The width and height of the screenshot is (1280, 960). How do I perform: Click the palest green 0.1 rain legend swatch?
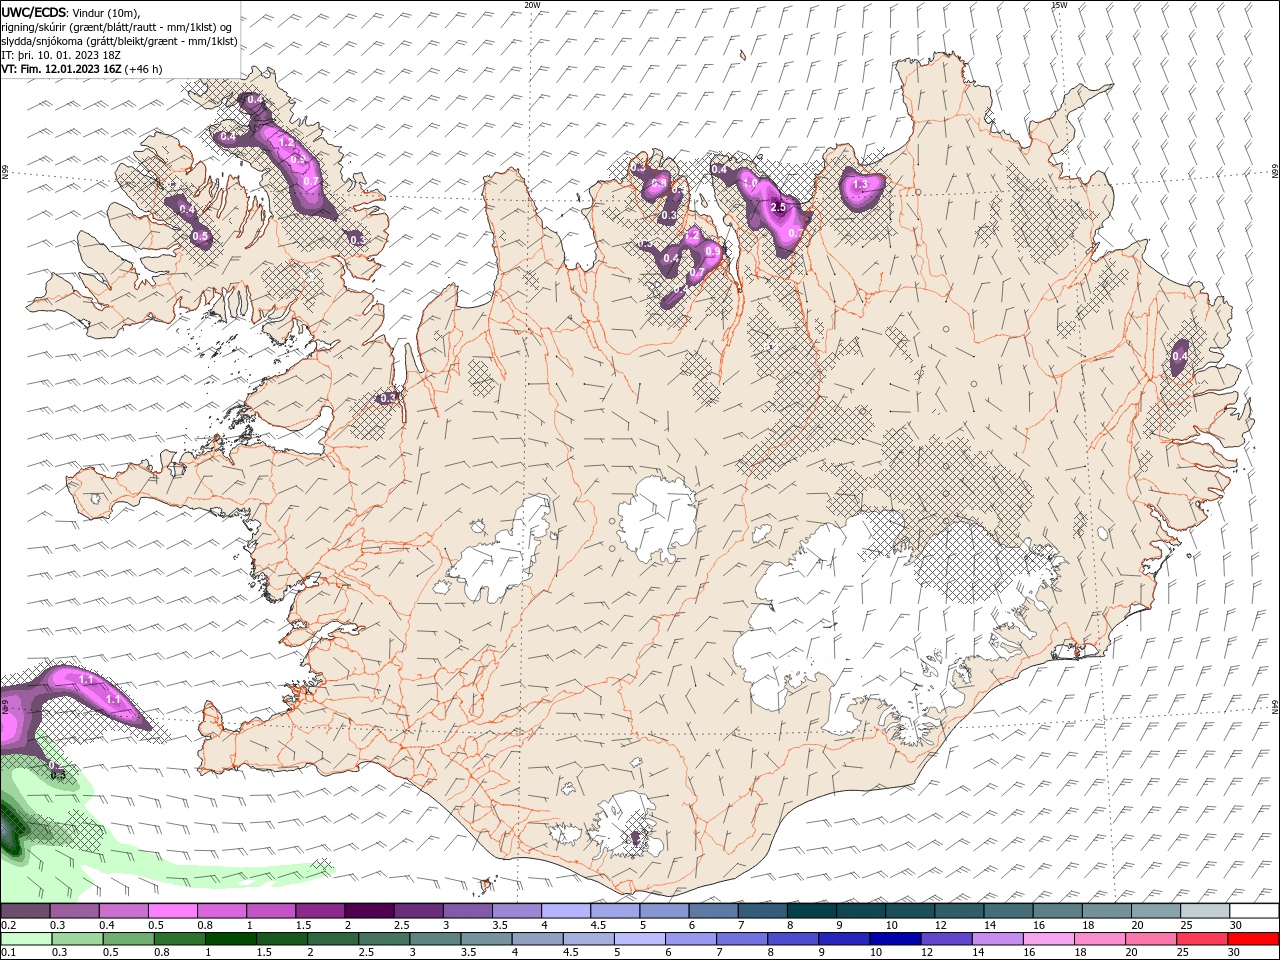(25, 939)
